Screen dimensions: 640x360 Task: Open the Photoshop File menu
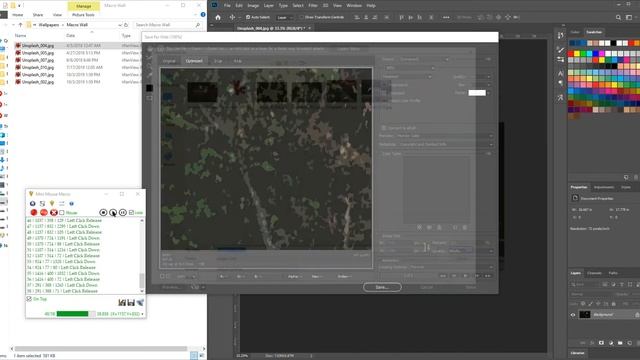click(227, 5)
